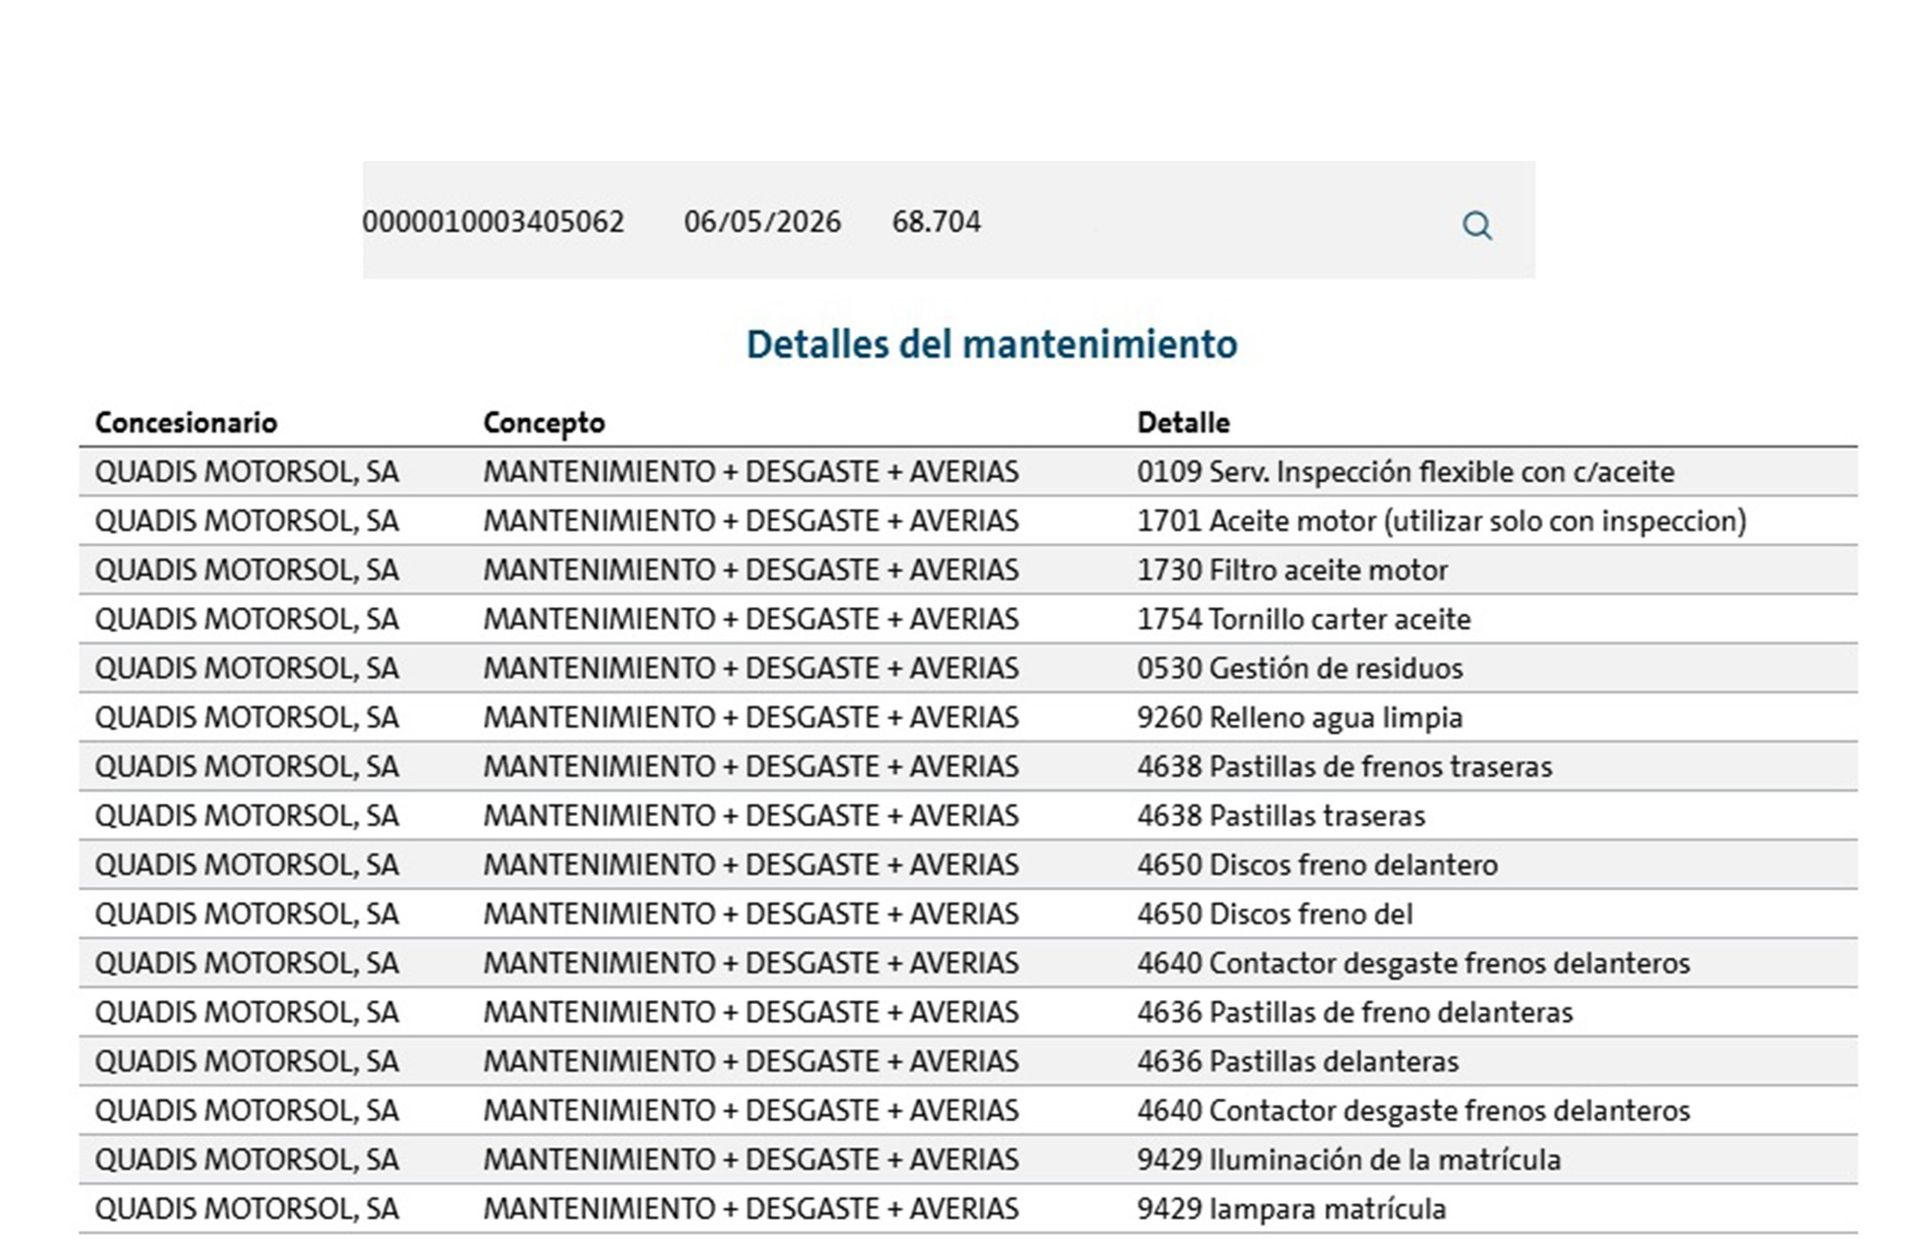
Task: Click the Concepto column header
Action: coord(544,422)
